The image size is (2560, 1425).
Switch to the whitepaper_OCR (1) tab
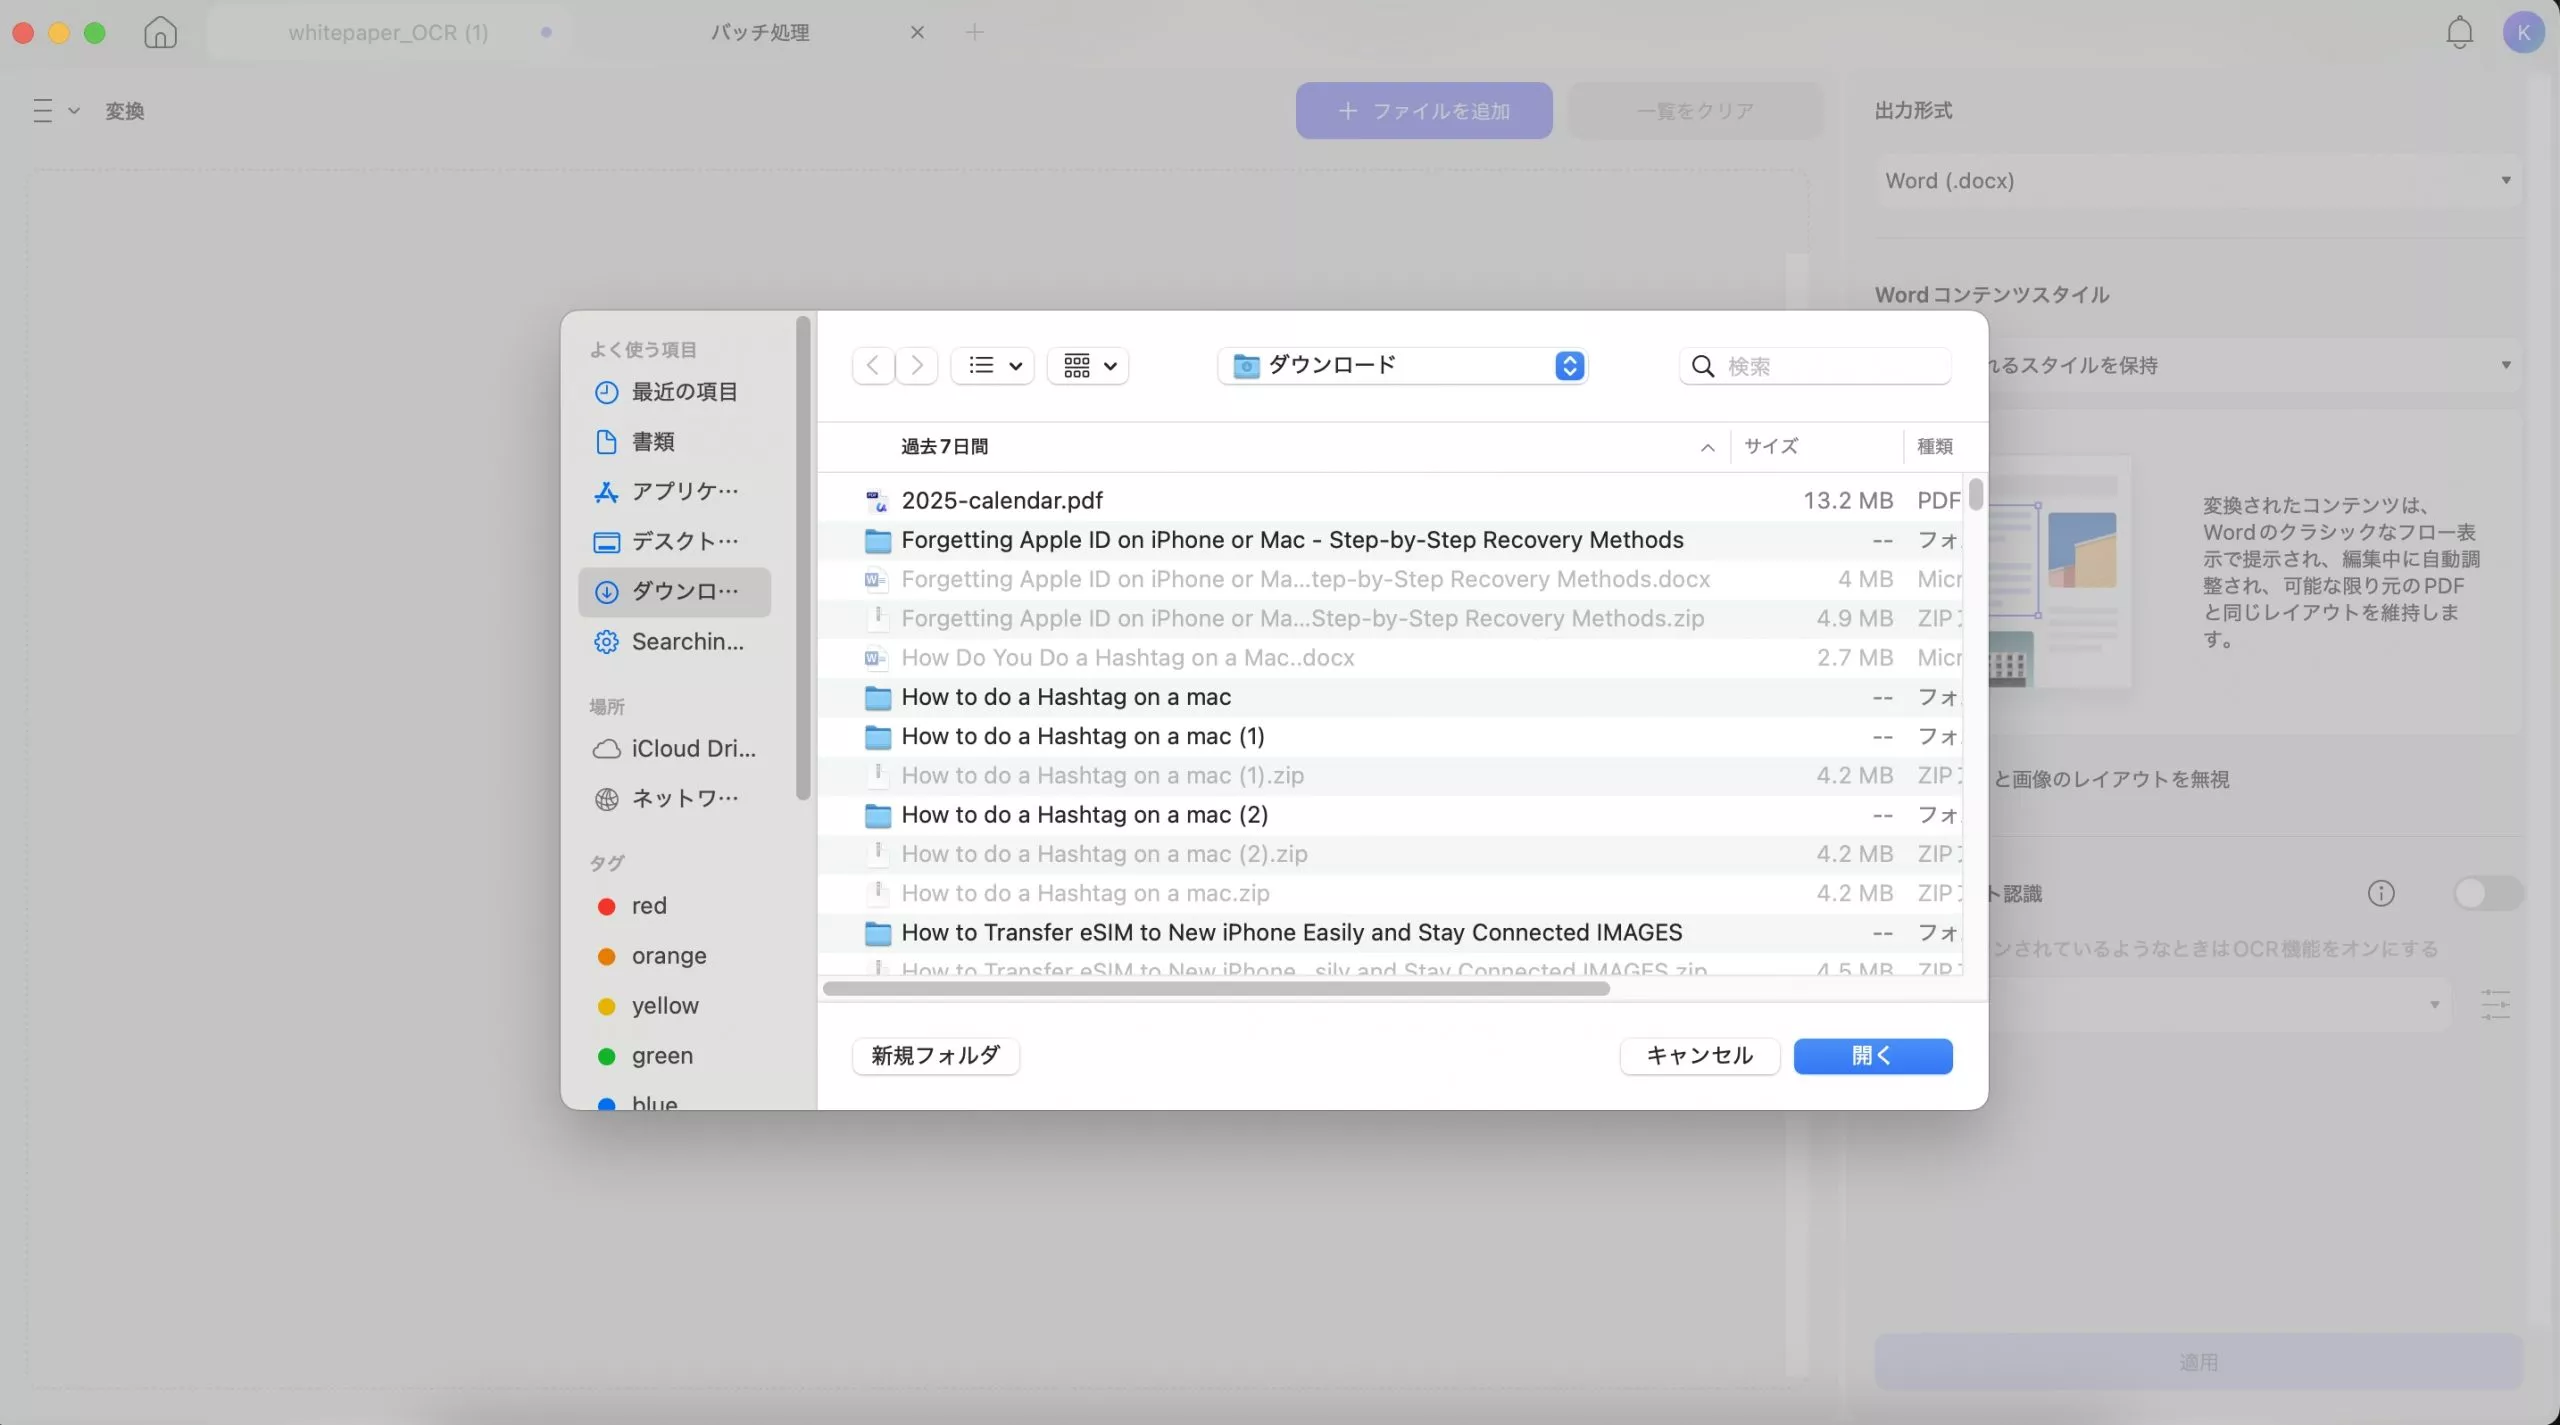pos(388,32)
